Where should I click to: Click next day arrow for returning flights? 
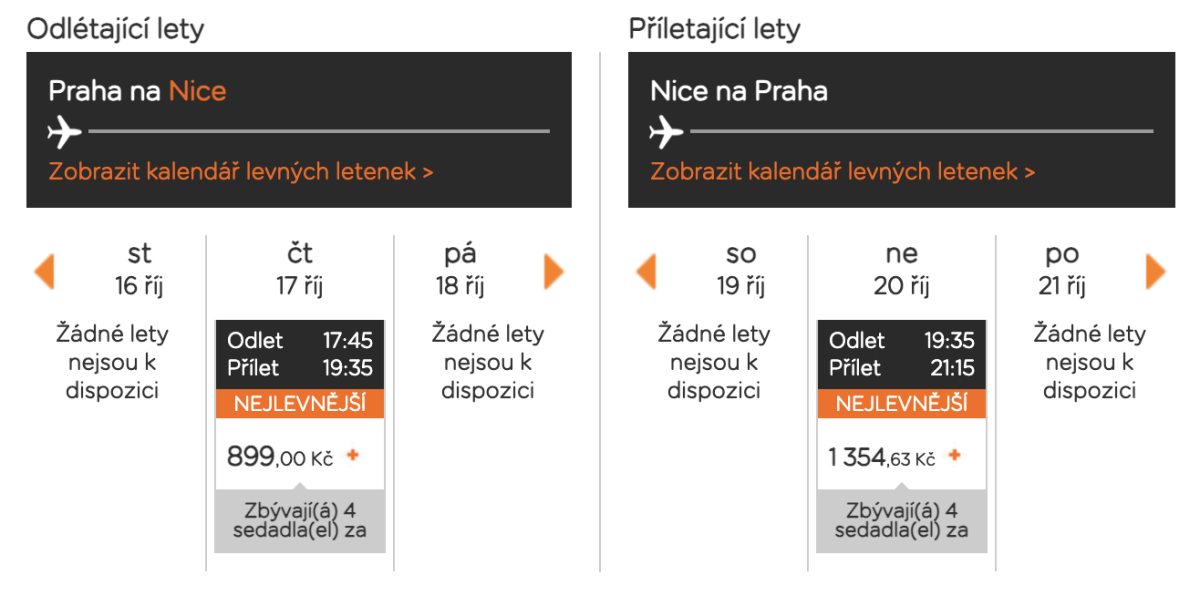pos(1156,272)
